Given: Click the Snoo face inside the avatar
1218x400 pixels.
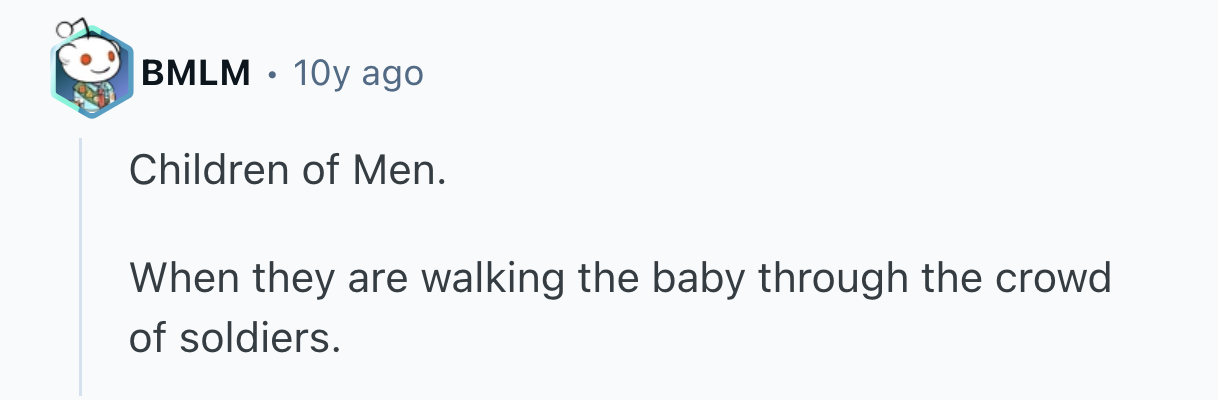Looking at the screenshot, I should [90, 58].
